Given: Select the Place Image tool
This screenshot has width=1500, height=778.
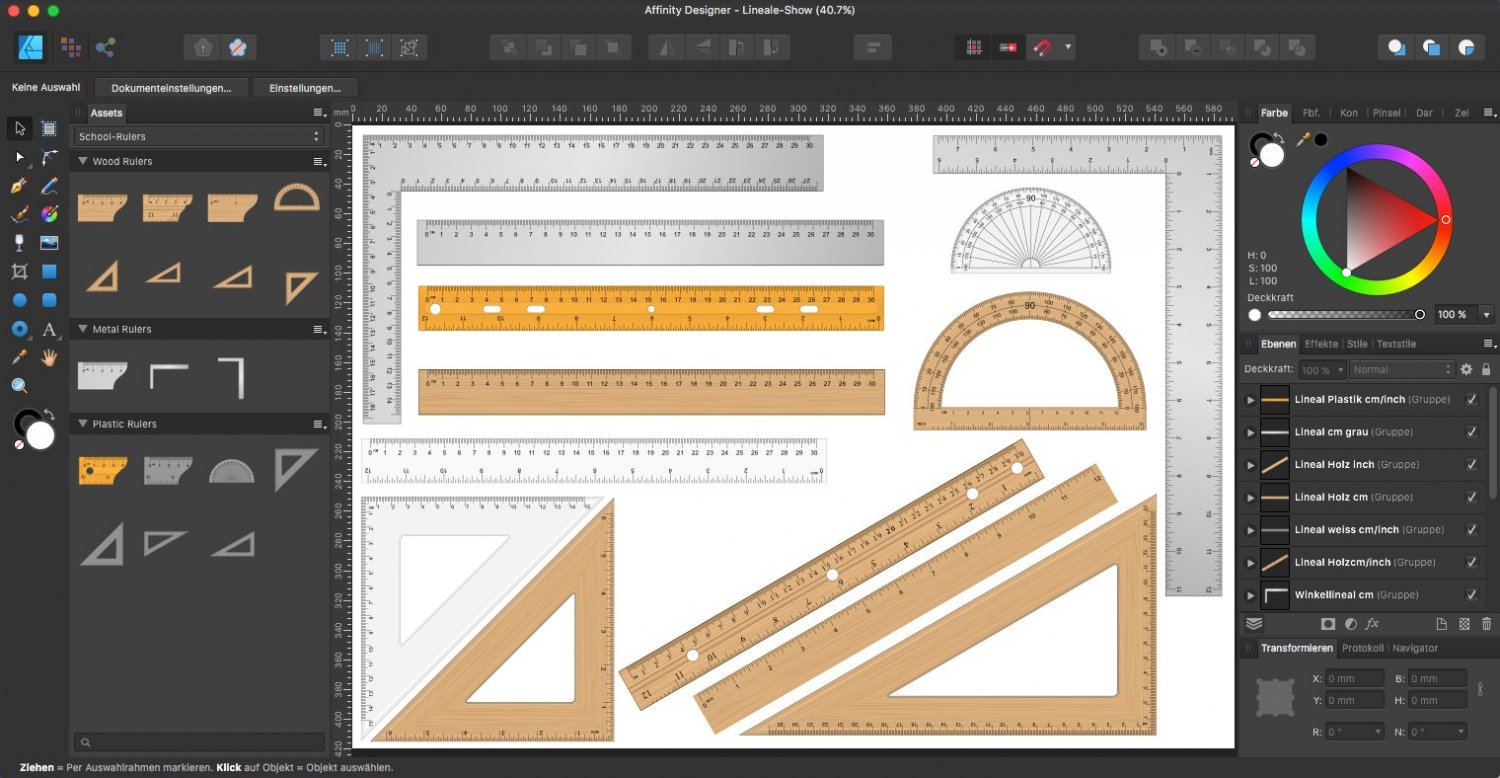Looking at the screenshot, I should click(49, 243).
